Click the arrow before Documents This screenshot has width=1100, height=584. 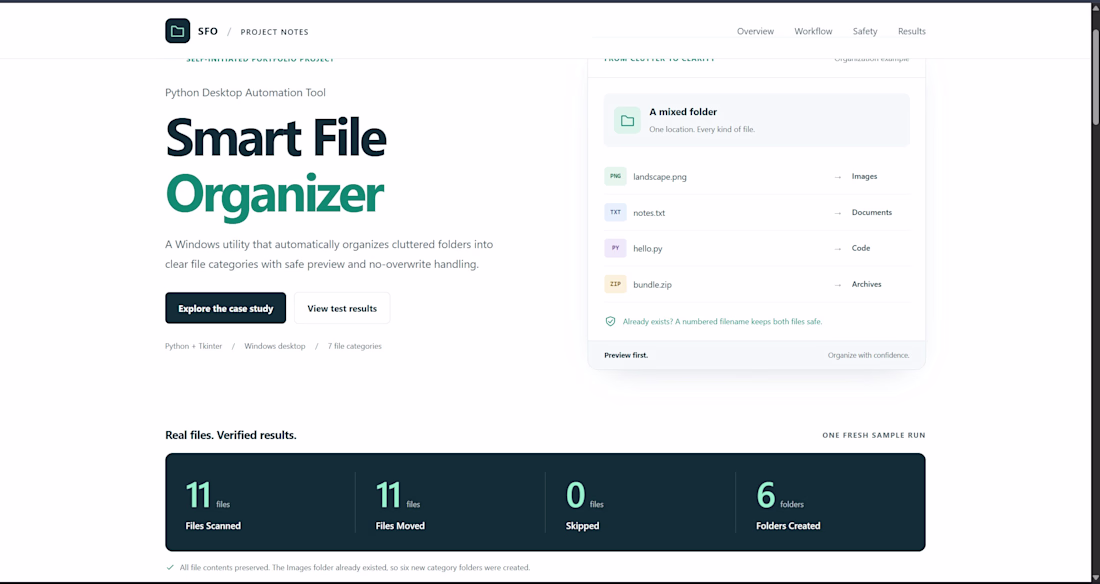pos(838,213)
